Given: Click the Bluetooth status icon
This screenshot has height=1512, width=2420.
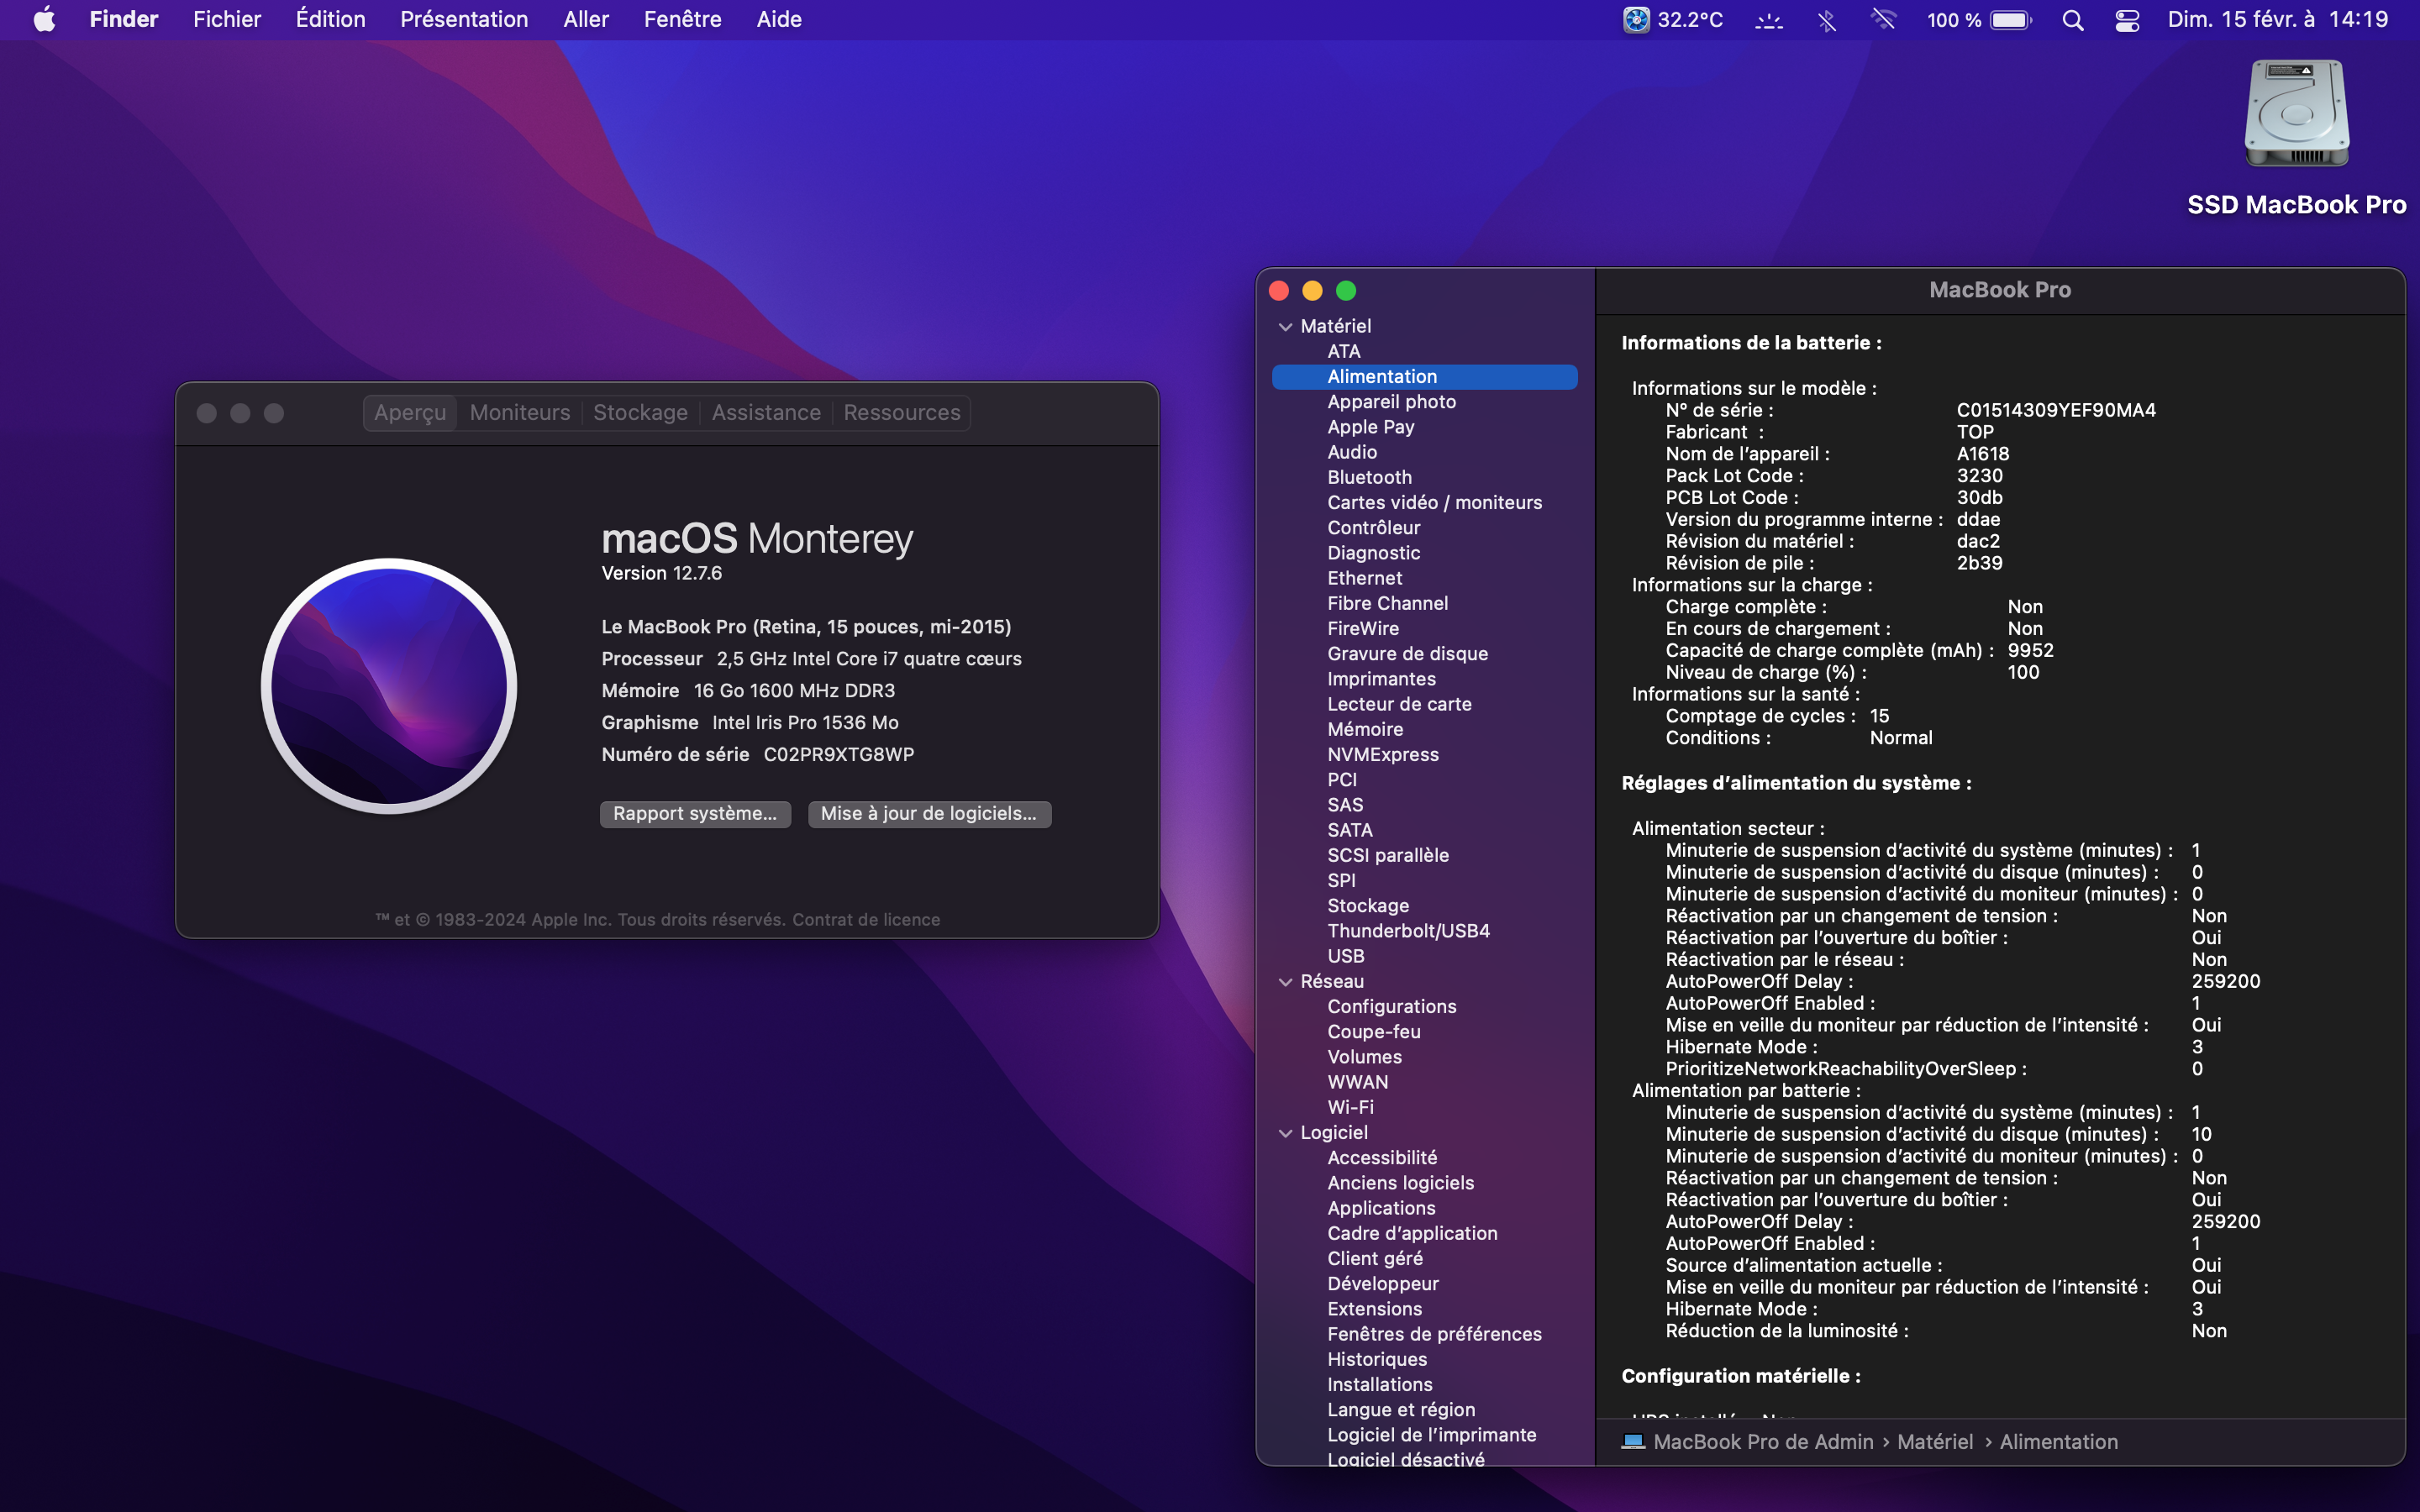Looking at the screenshot, I should 1826,20.
